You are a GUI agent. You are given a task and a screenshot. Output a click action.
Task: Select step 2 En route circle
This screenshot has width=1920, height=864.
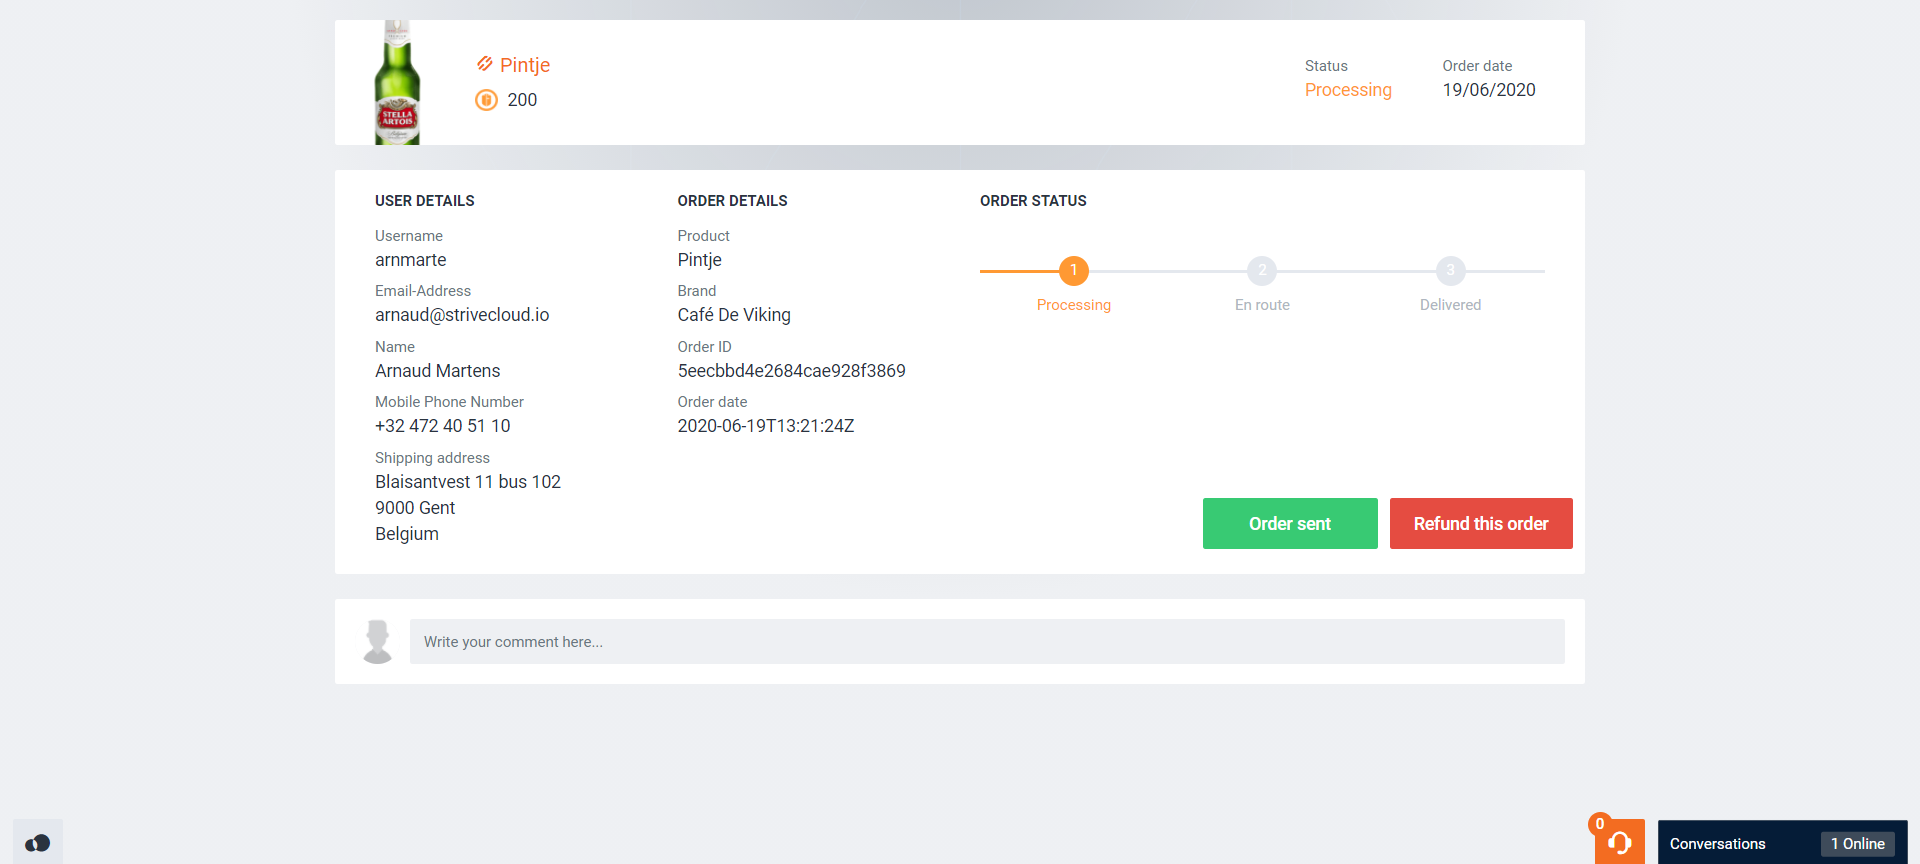tap(1262, 270)
